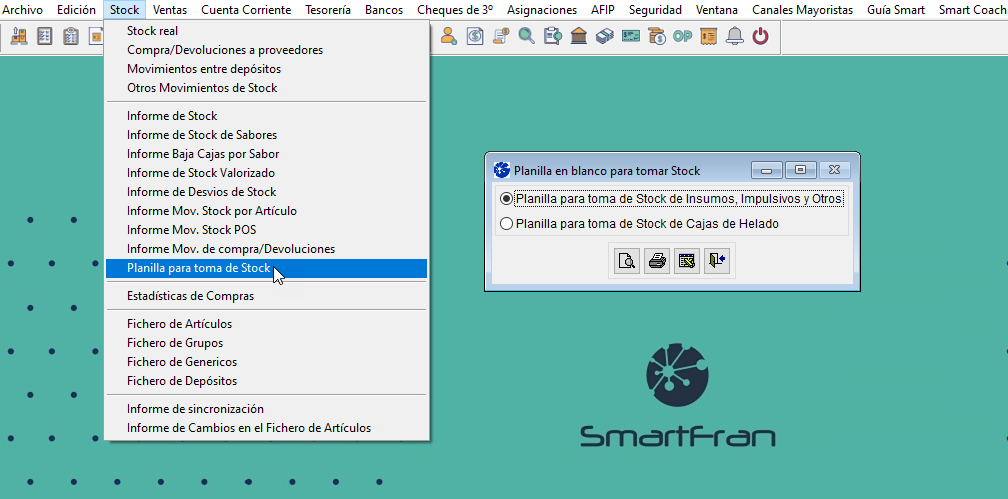Click the bank building toolbar icon
This screenshot has height=499, width=1008.
[x=579, y=36]
